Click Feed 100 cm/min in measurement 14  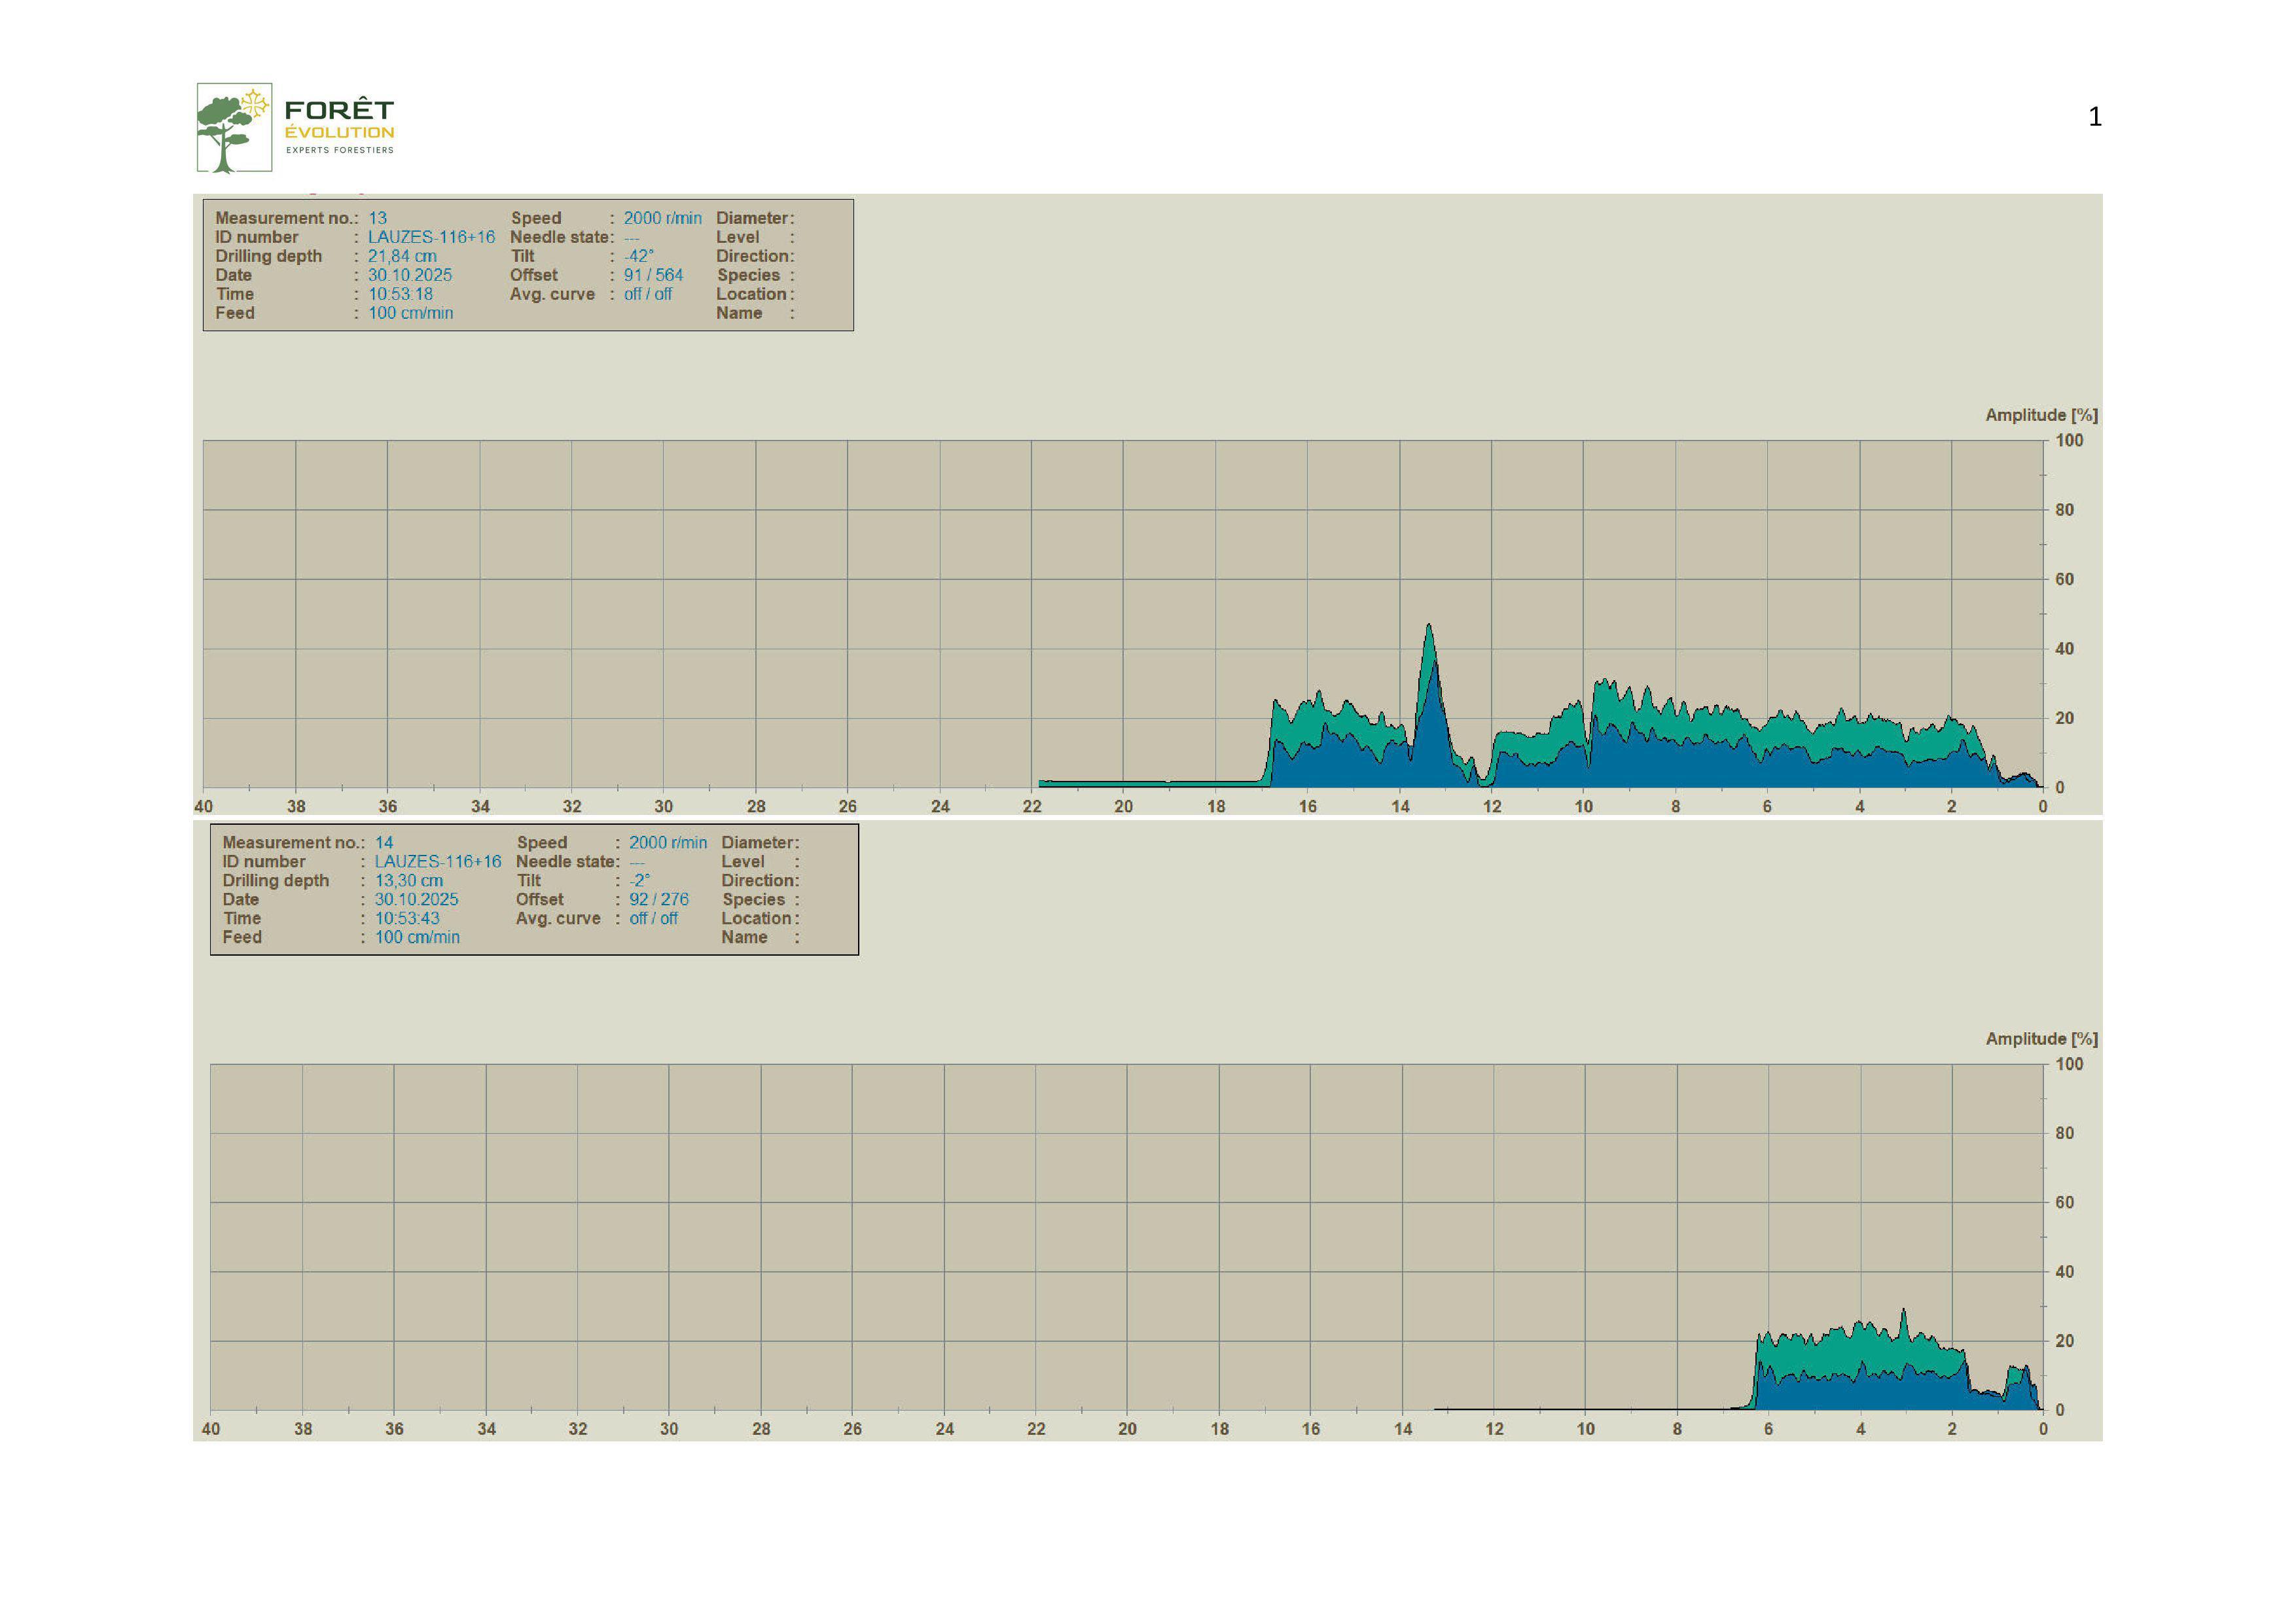click(417, 938)
